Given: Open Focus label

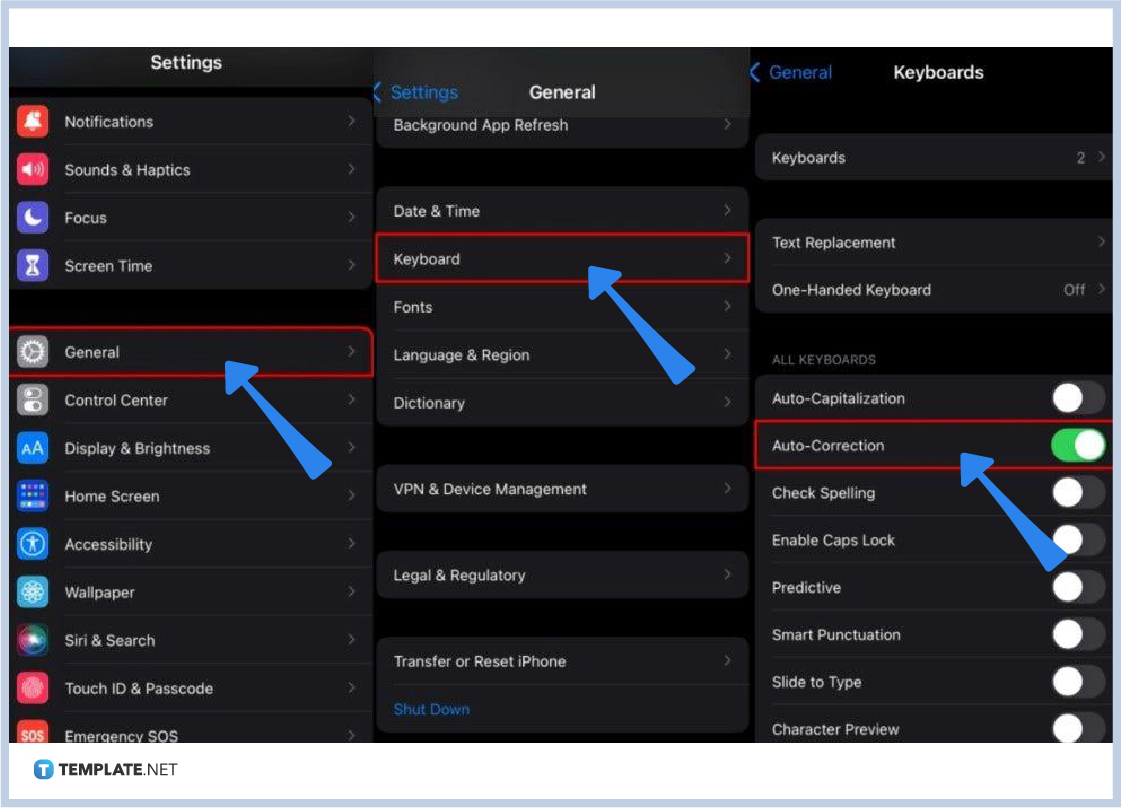Looking at the screenshot, I should click(85, 218).
